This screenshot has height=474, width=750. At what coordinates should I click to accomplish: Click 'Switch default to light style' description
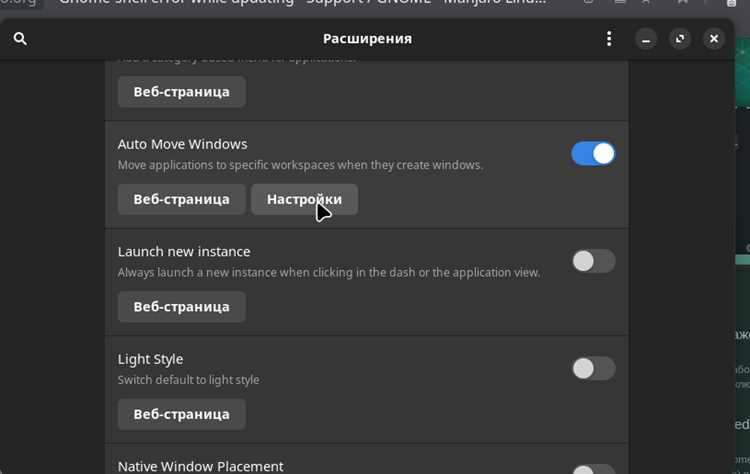[188, 380]
